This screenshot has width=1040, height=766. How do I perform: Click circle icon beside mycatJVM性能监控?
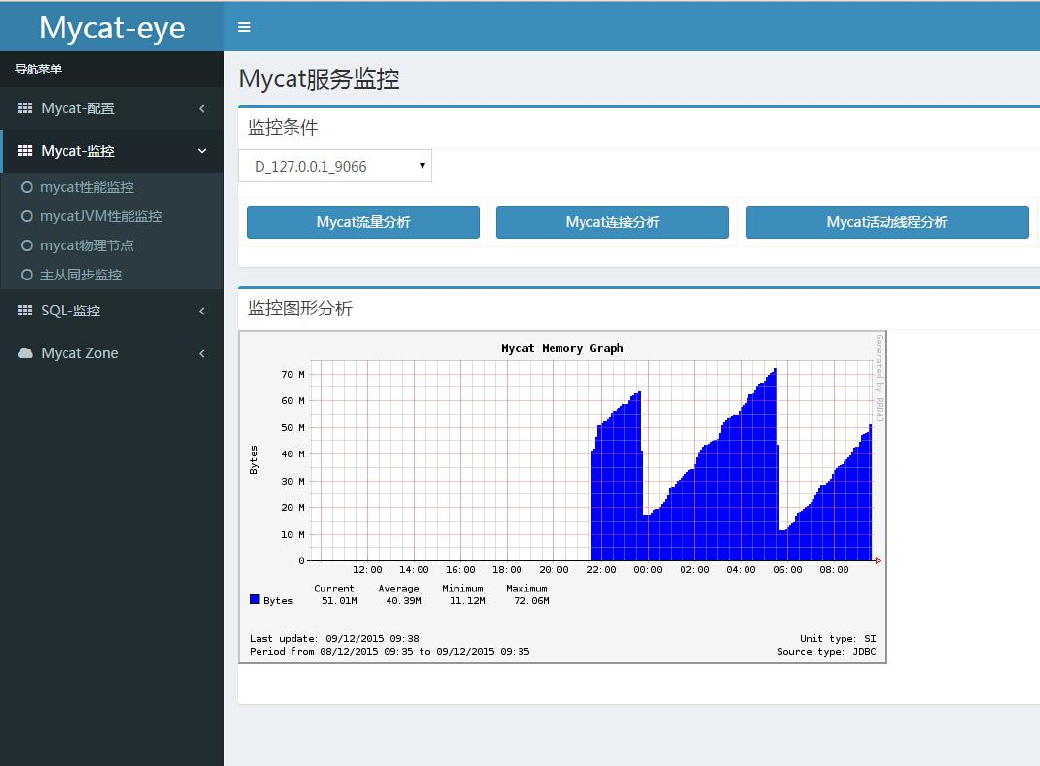click(x=27, y=216)
